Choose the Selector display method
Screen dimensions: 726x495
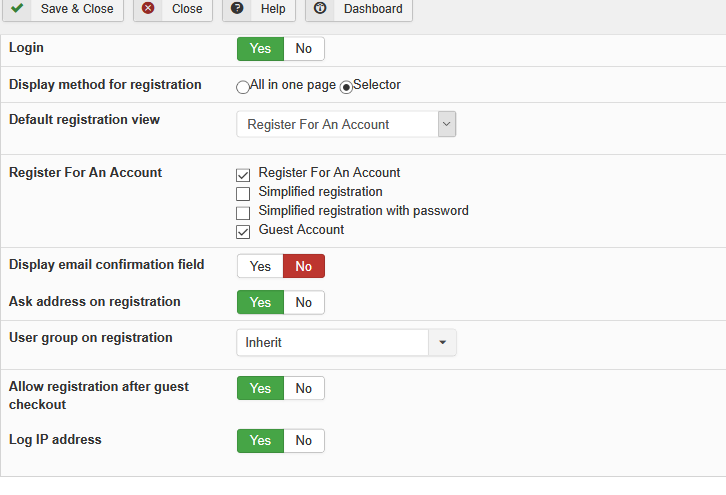347,87
